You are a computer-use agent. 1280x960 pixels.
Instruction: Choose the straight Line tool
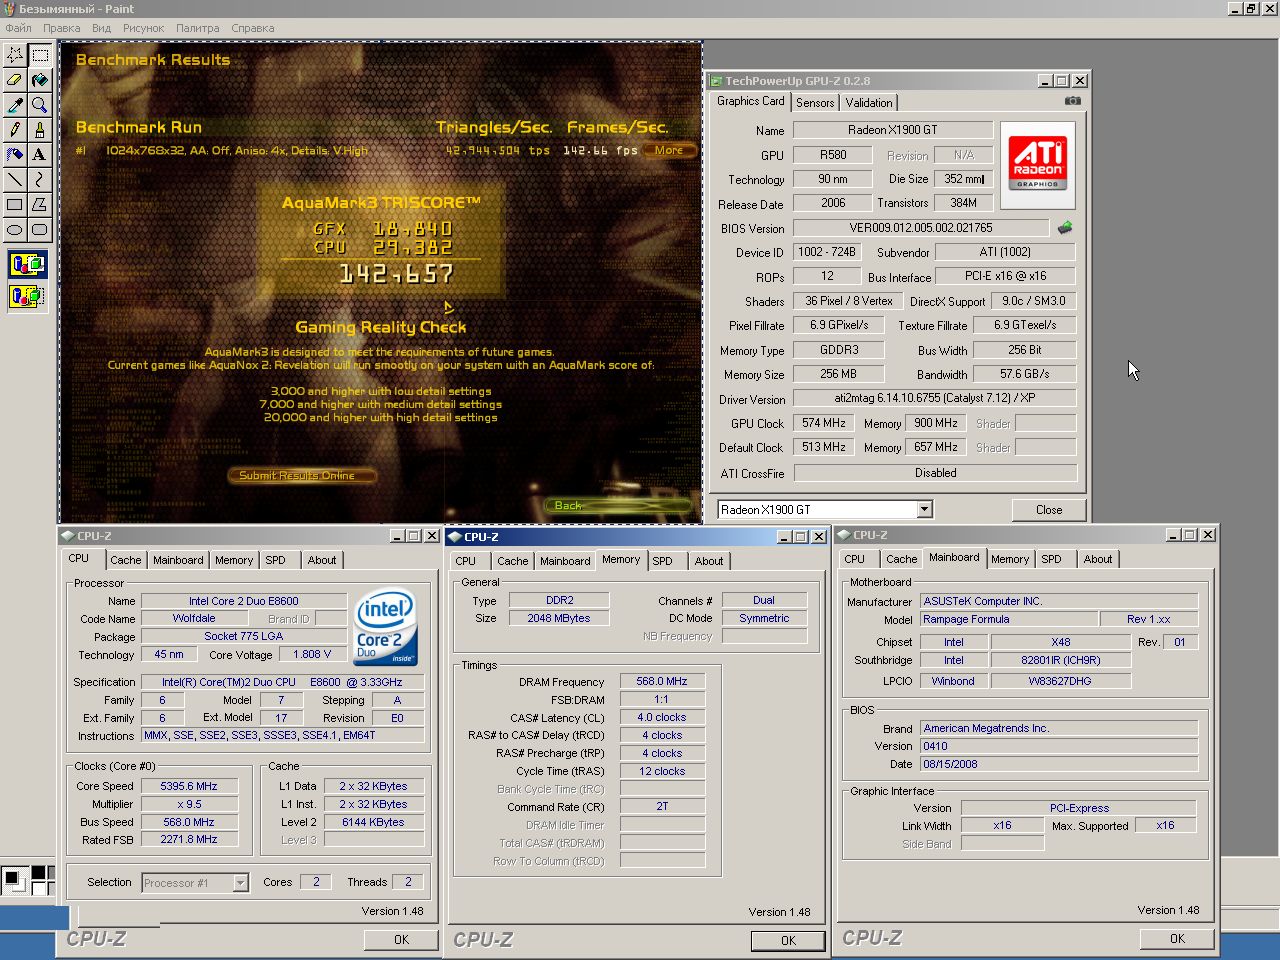[15, 179]
